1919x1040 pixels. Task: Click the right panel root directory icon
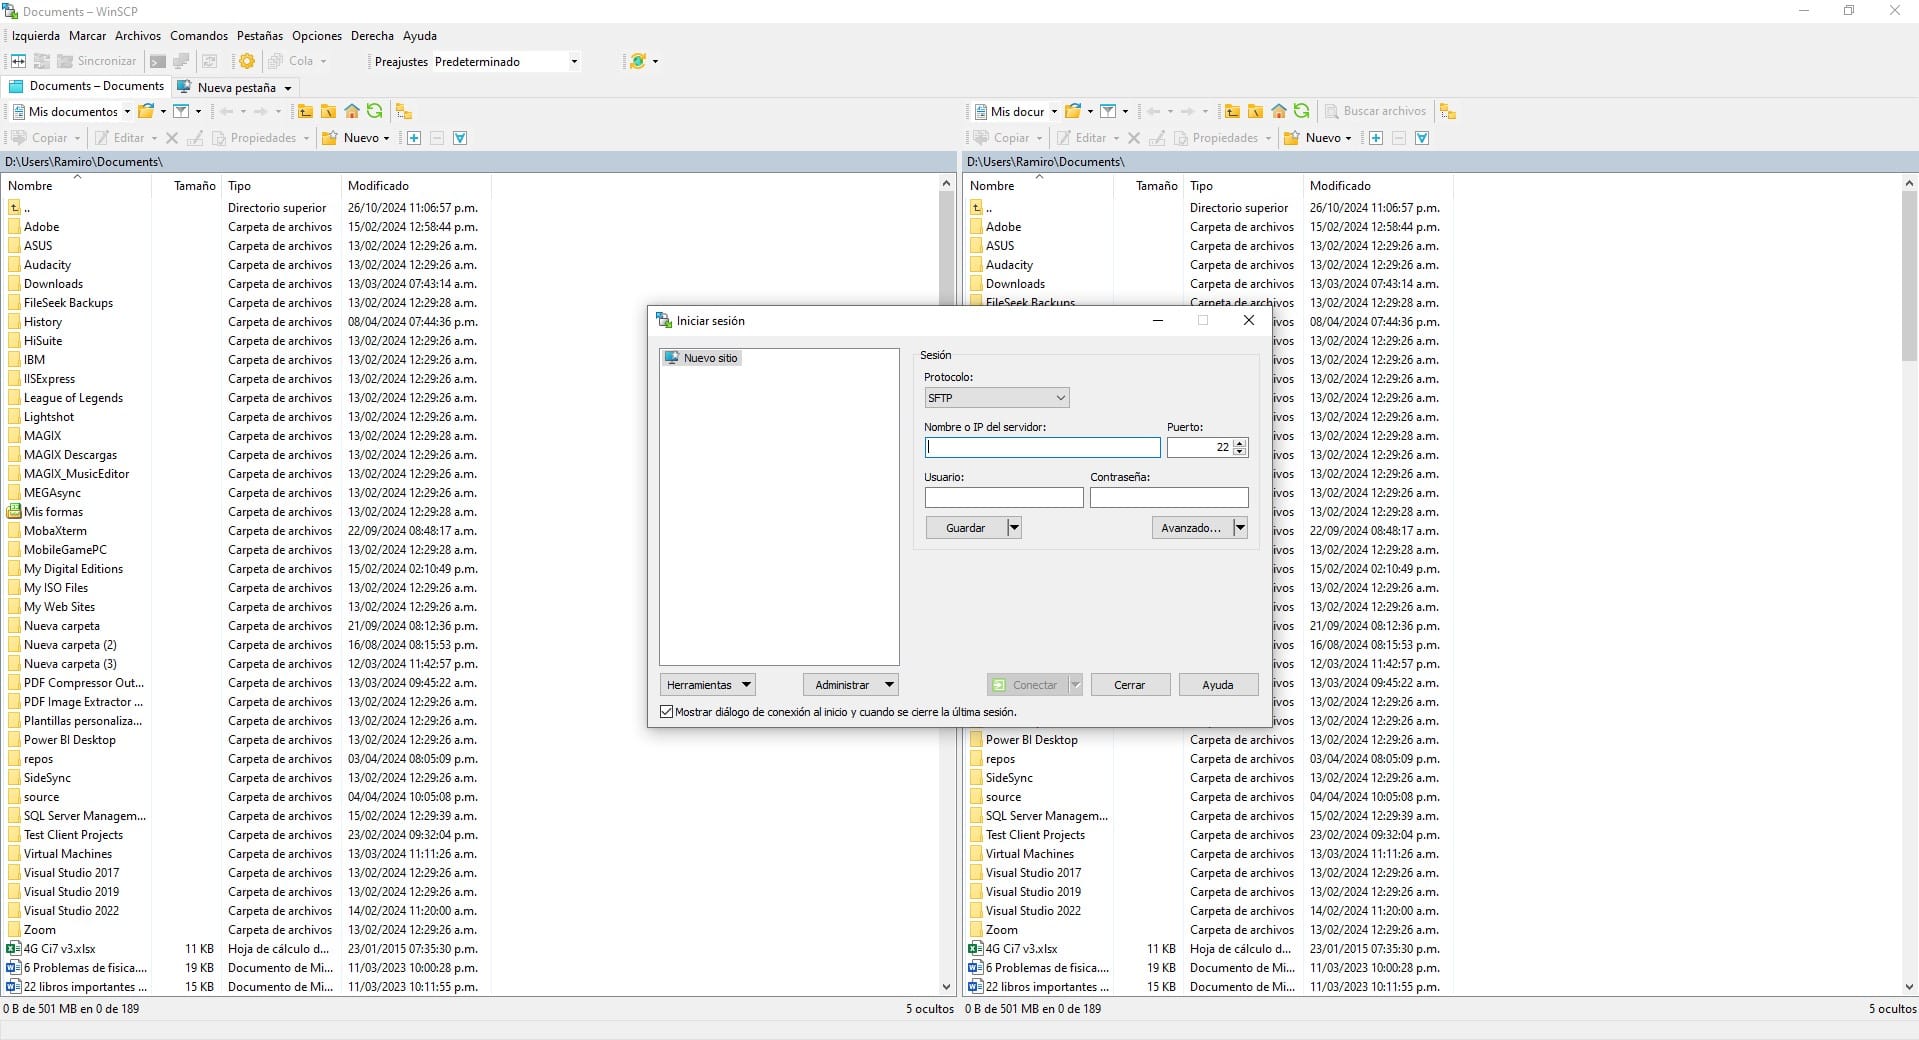(x=1256, y=111)
